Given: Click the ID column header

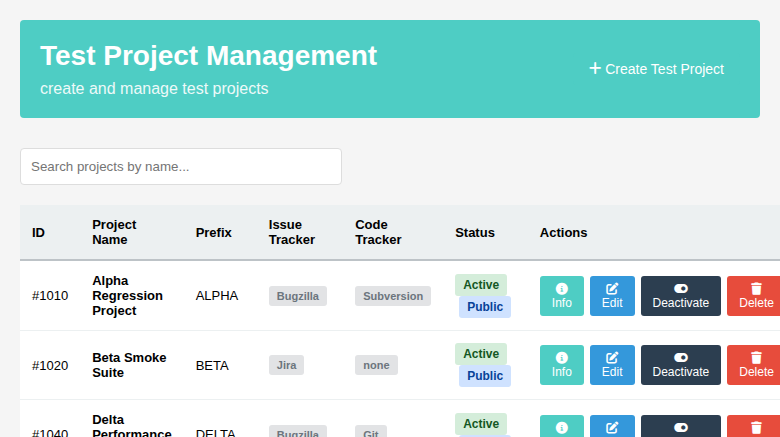Looking at the screenshot, I should (x=38, y=232).
